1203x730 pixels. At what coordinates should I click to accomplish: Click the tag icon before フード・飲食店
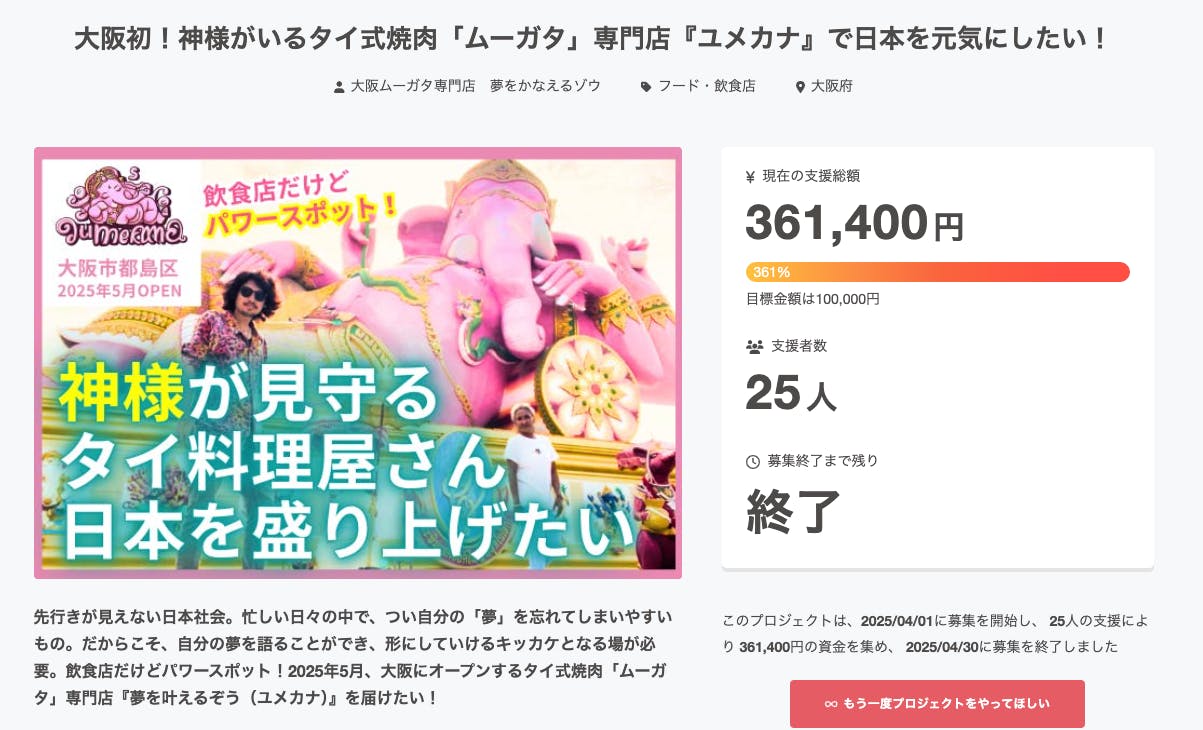[x=646, y=87]
